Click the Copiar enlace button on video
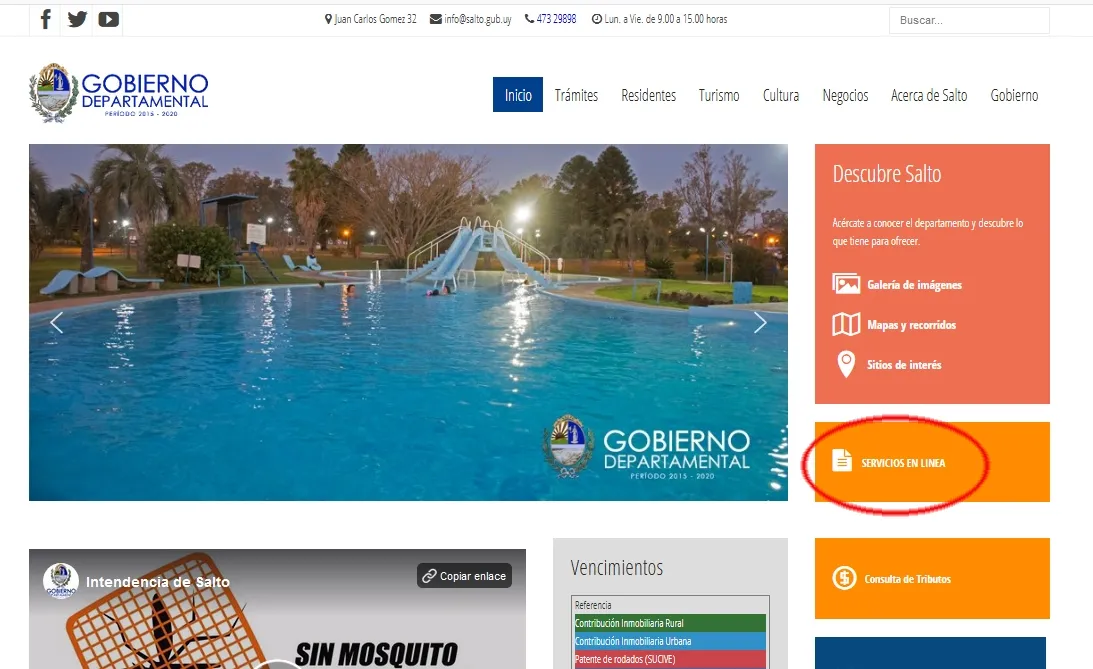Screen dimensions: 1093x669 (464, 576)
